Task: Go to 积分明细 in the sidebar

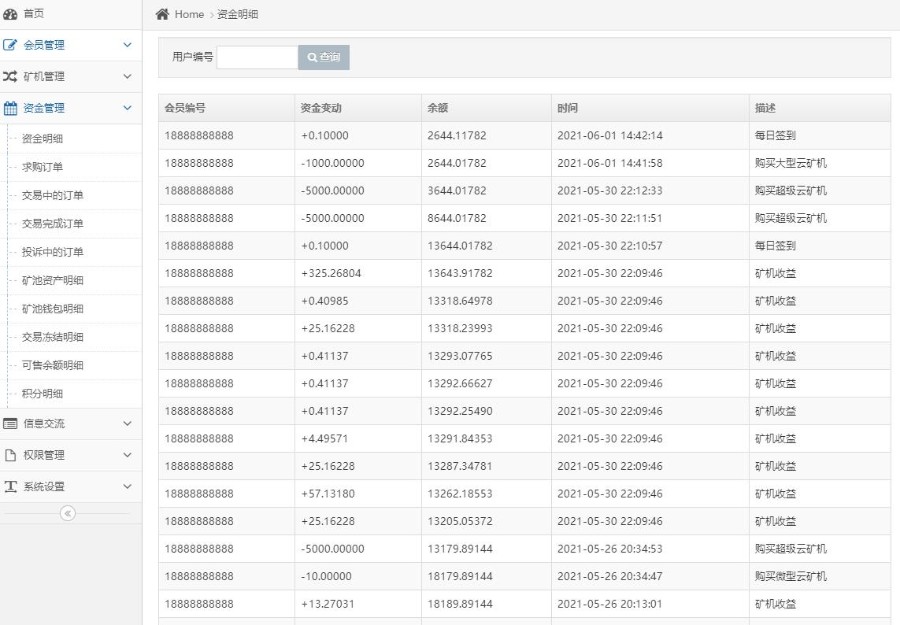Action: click(42, 394)
